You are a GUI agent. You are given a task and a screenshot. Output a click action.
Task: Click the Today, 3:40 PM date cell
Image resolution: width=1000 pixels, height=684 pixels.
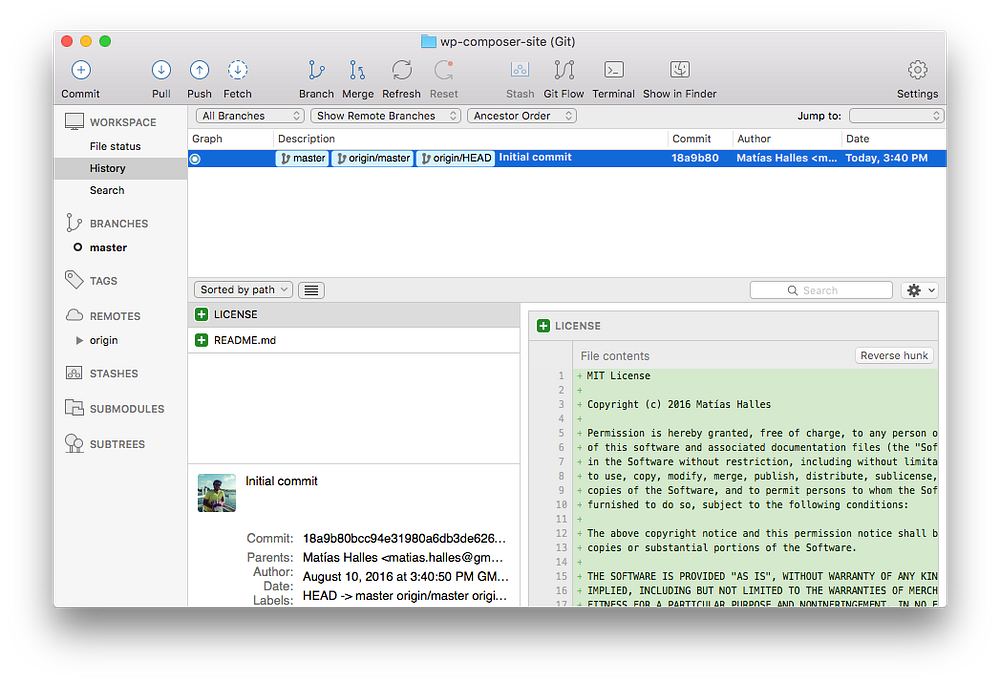click(886, 158)
